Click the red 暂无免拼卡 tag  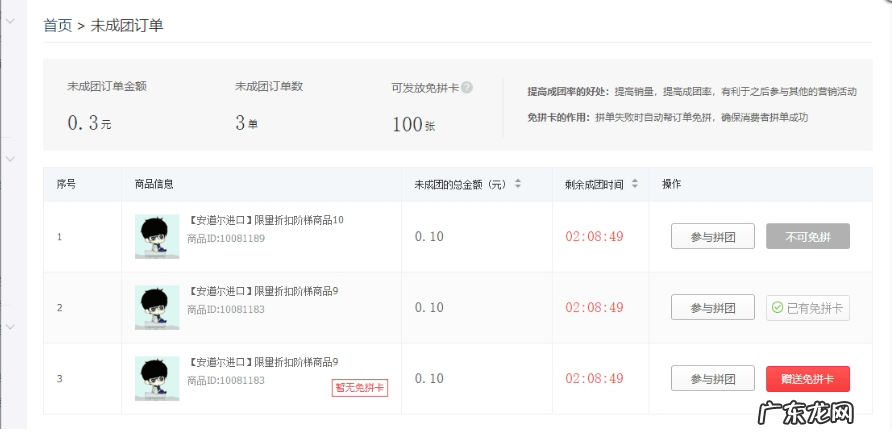(359, 388)
